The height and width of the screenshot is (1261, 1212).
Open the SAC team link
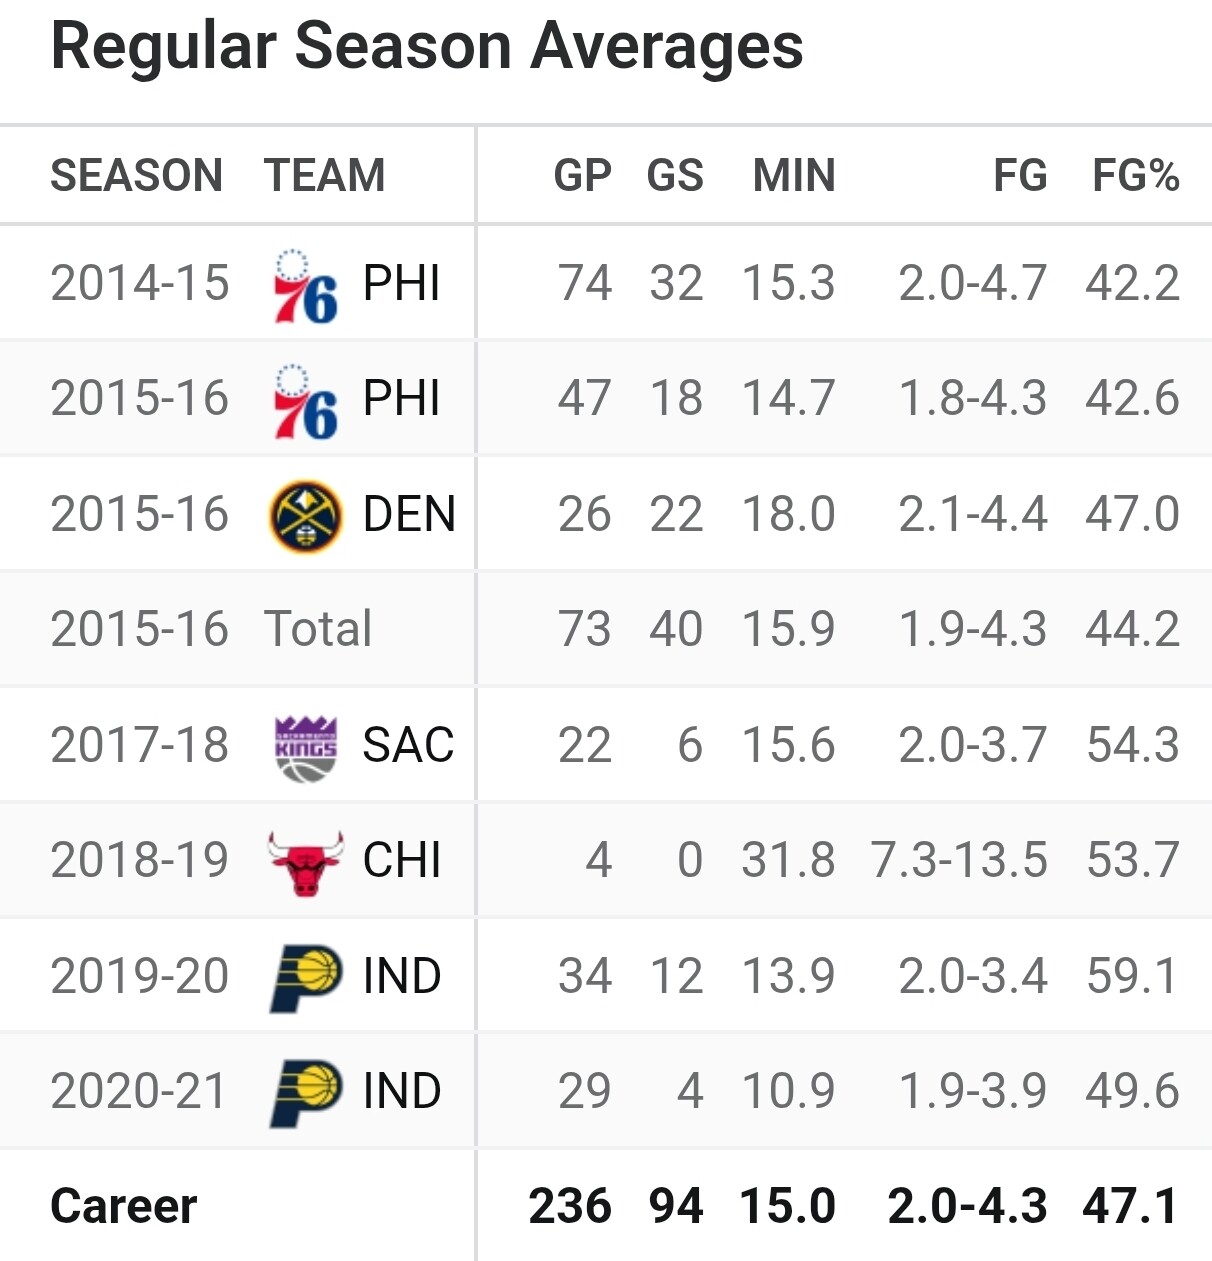(408, 745)
